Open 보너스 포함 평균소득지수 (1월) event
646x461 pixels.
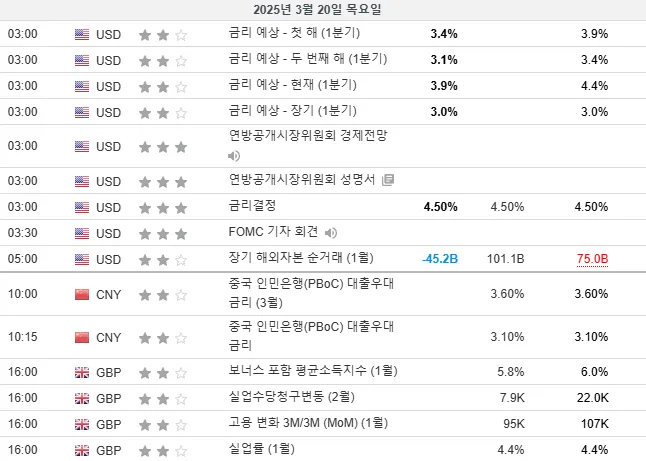[313, 371]
